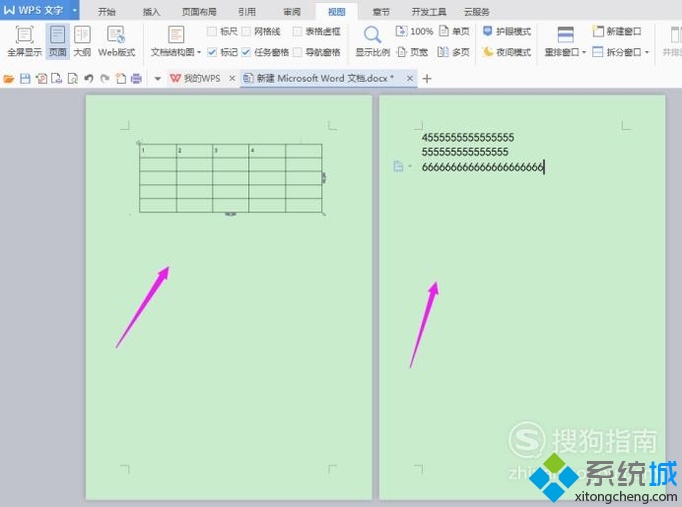Redo the last action

click(105, 79)
